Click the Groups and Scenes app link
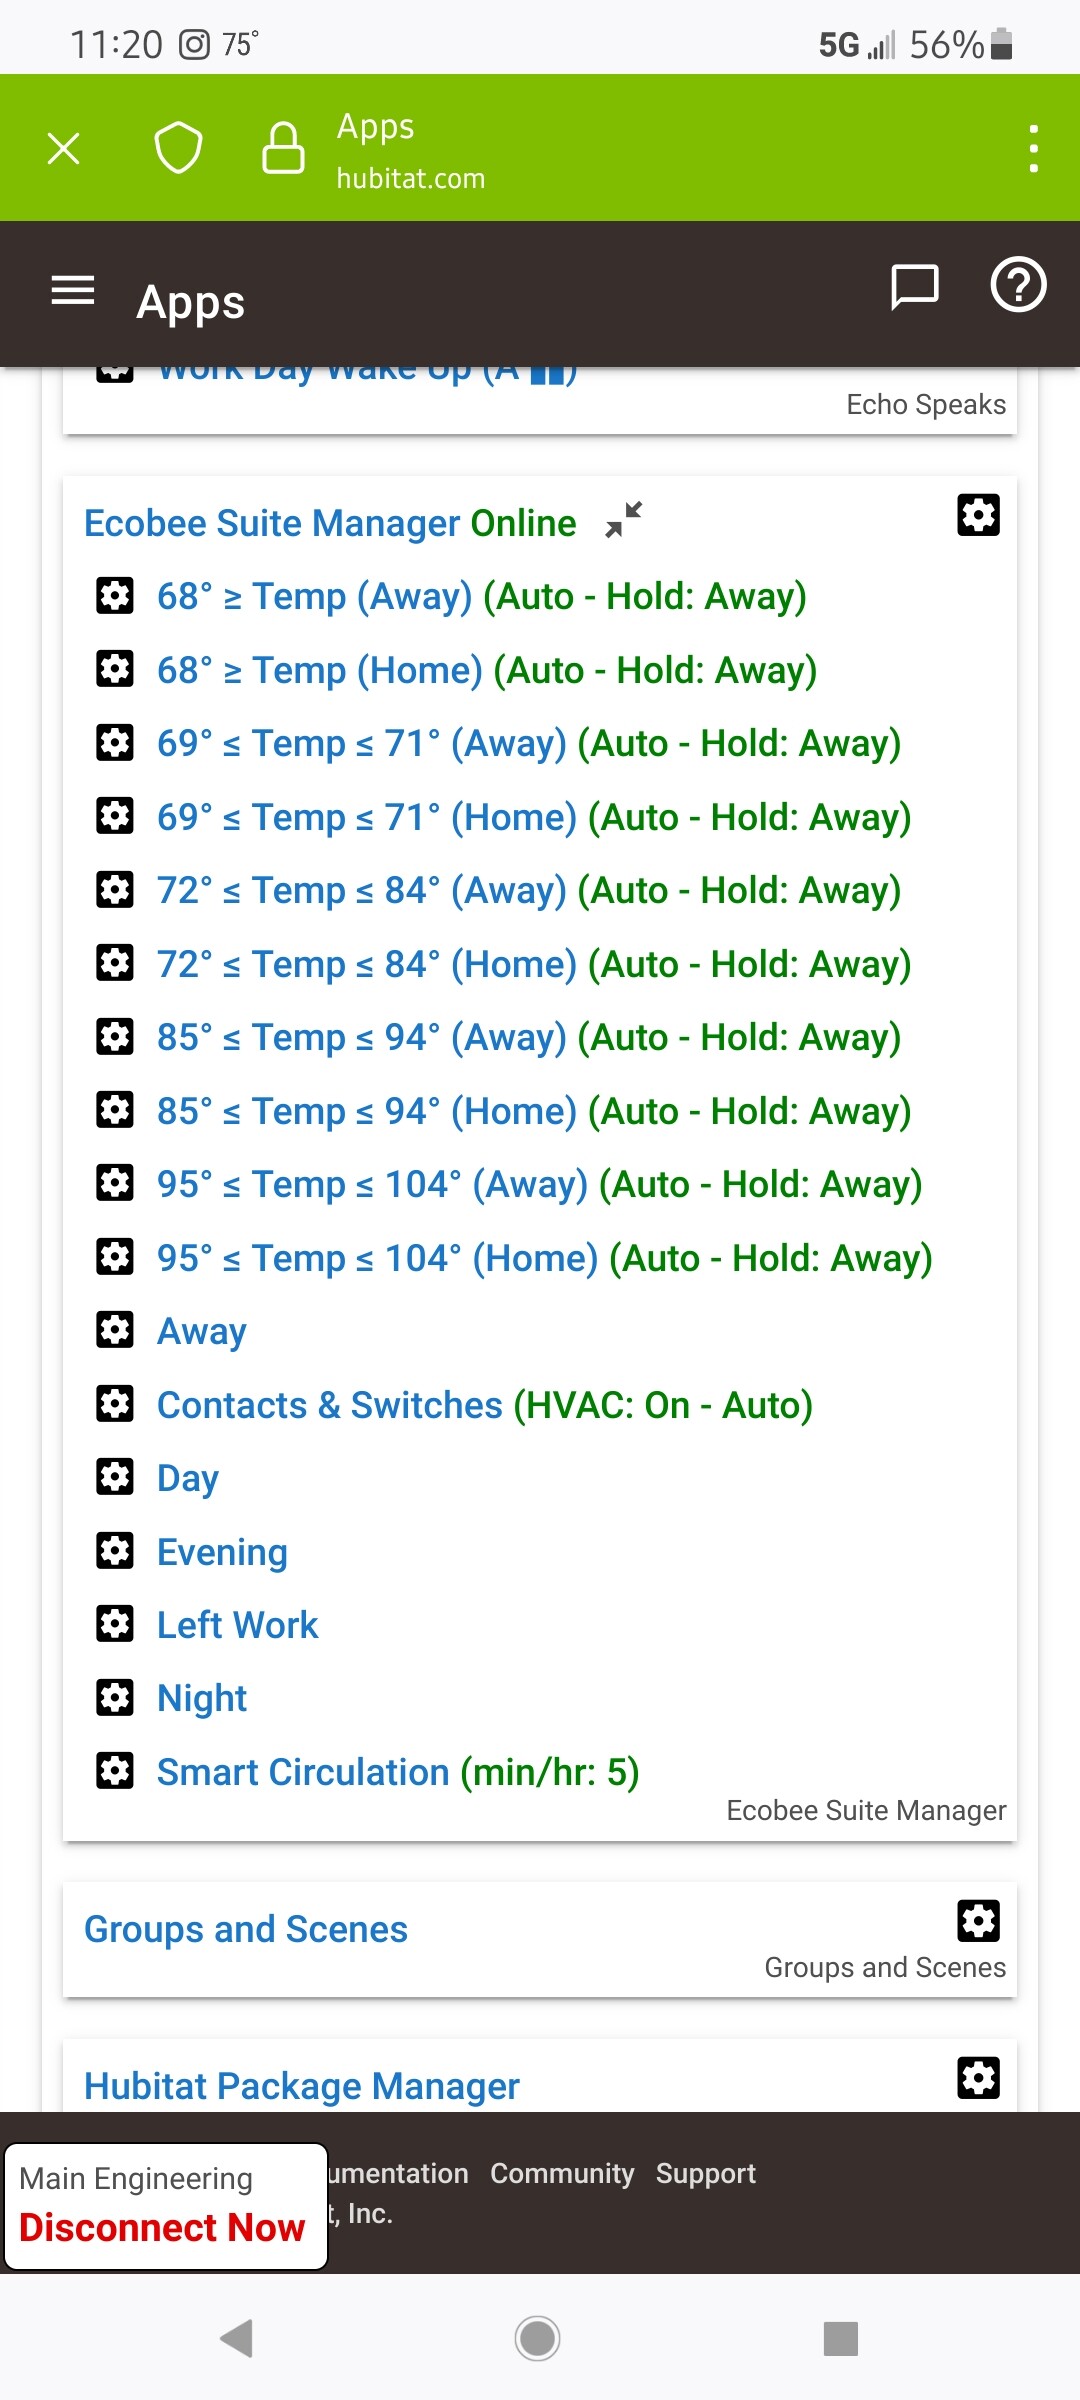 tap(246, 1929)
